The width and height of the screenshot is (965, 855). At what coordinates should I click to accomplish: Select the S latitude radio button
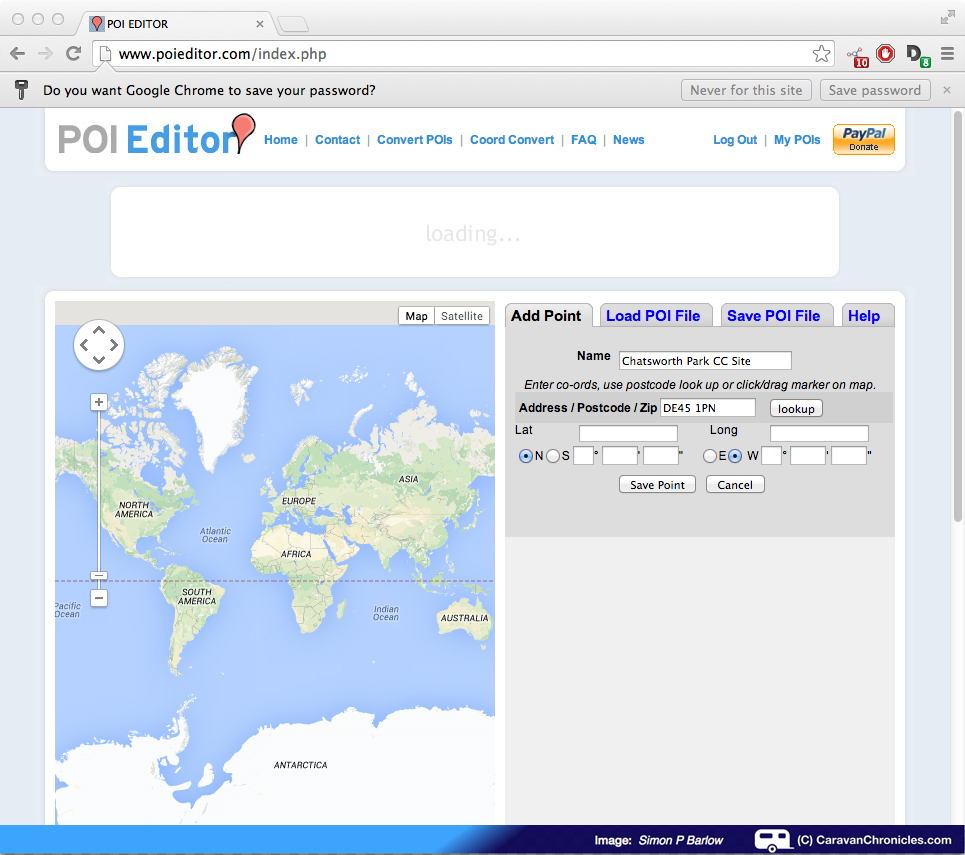pos(552,456)
